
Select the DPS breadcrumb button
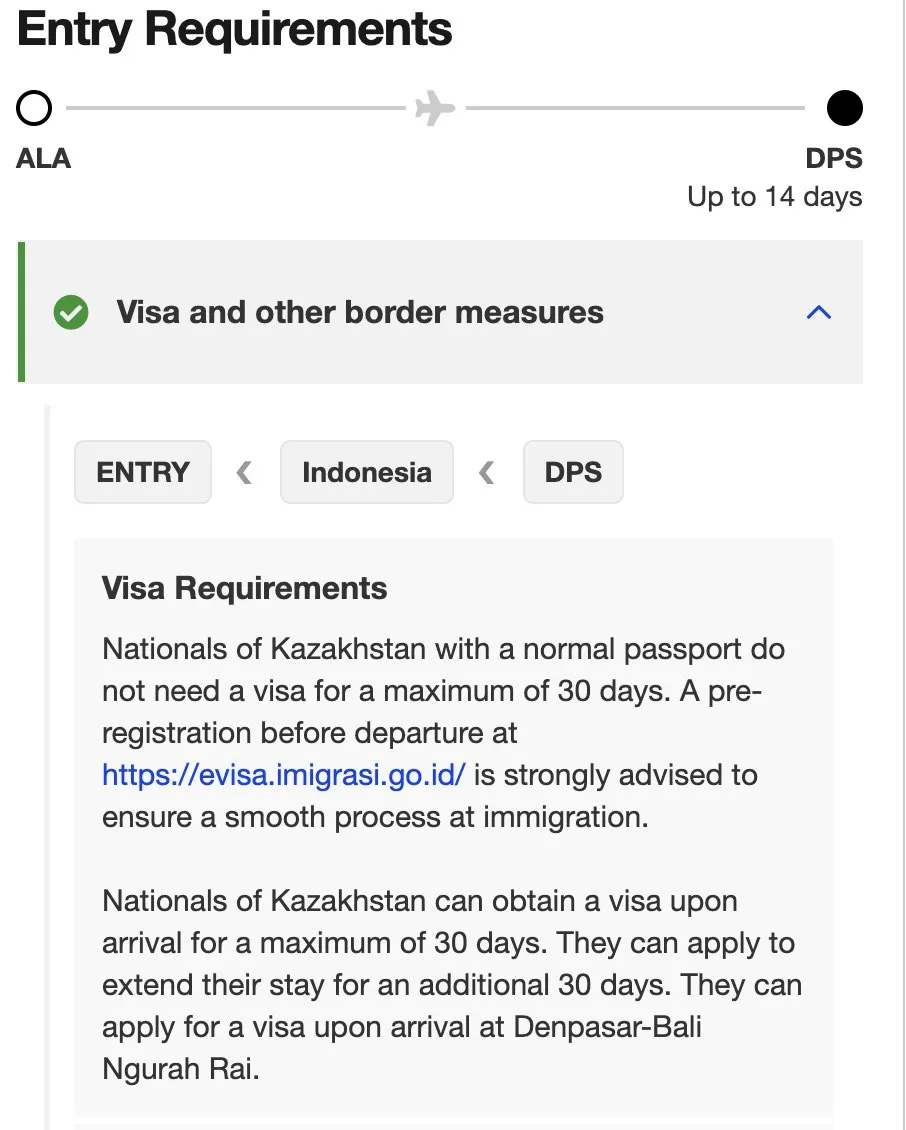(573, 472)
